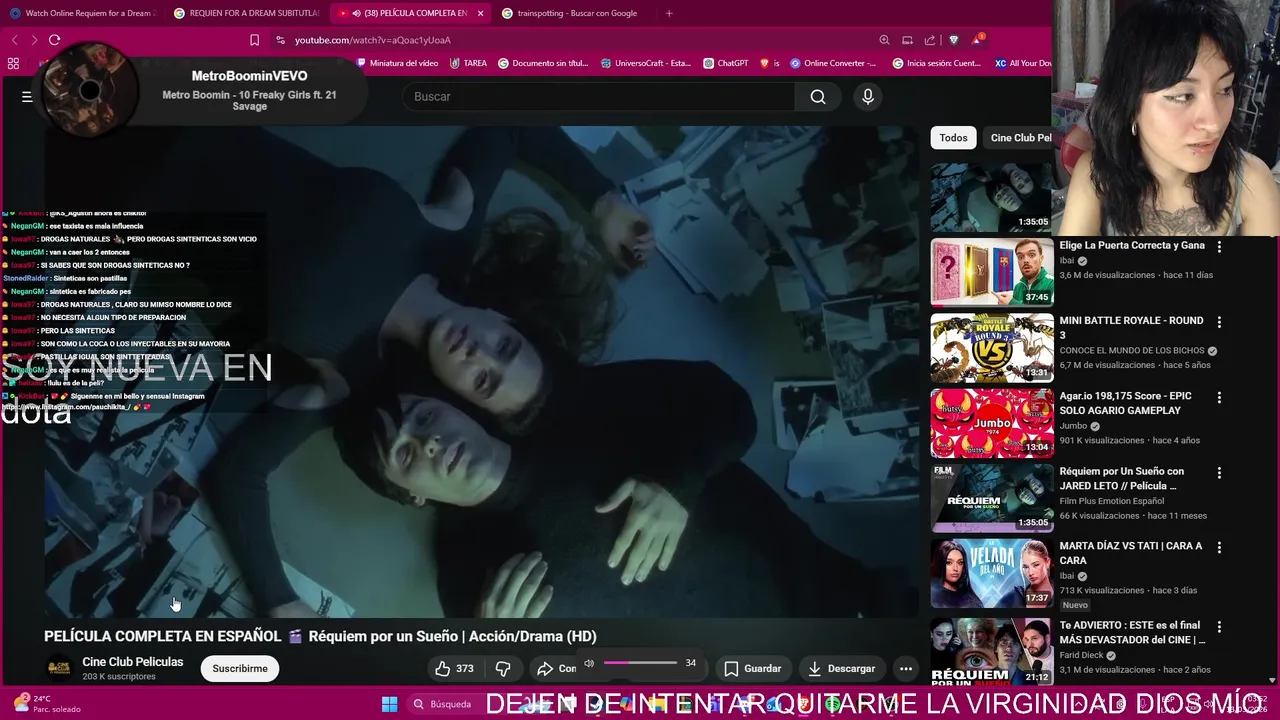Open the zoom magnifier in address bar
The height and width of the screenshot is (720, 1280).
click(x=884, y=40)
